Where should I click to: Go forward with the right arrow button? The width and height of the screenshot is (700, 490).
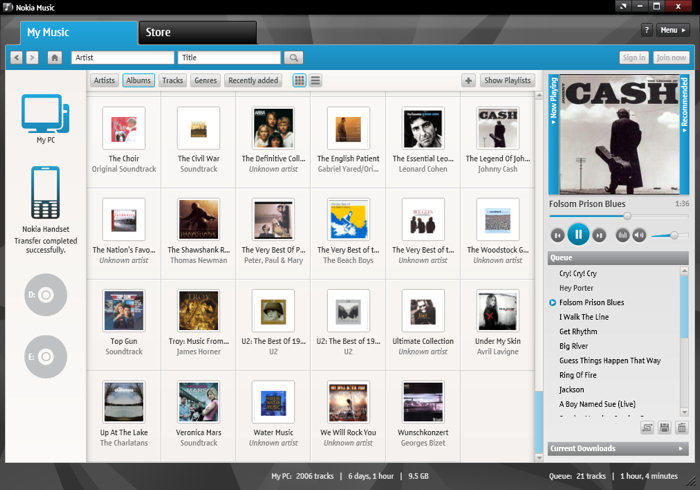point(32,58)
